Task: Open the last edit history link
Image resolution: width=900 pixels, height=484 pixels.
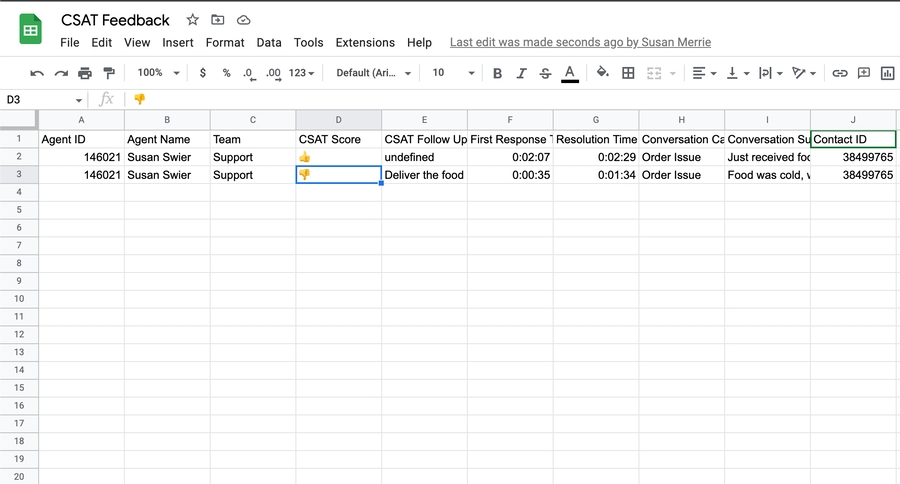Action: 580,43
